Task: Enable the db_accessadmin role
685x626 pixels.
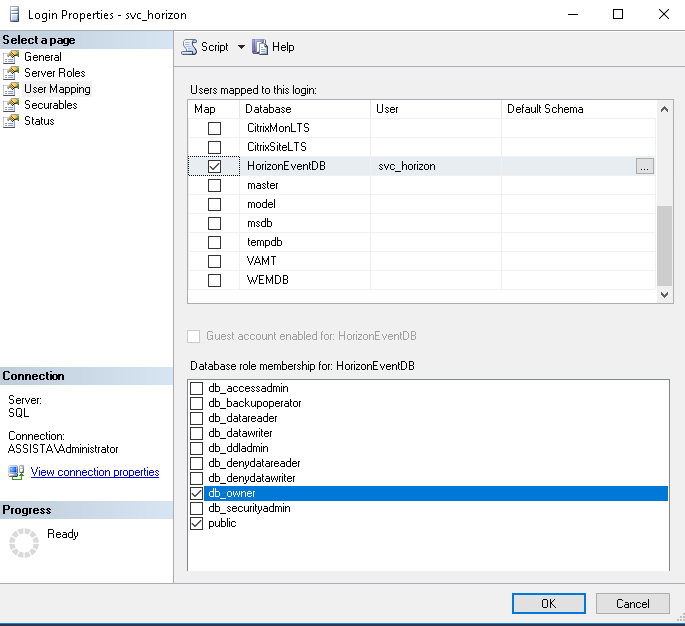Action: click(197, 388)
